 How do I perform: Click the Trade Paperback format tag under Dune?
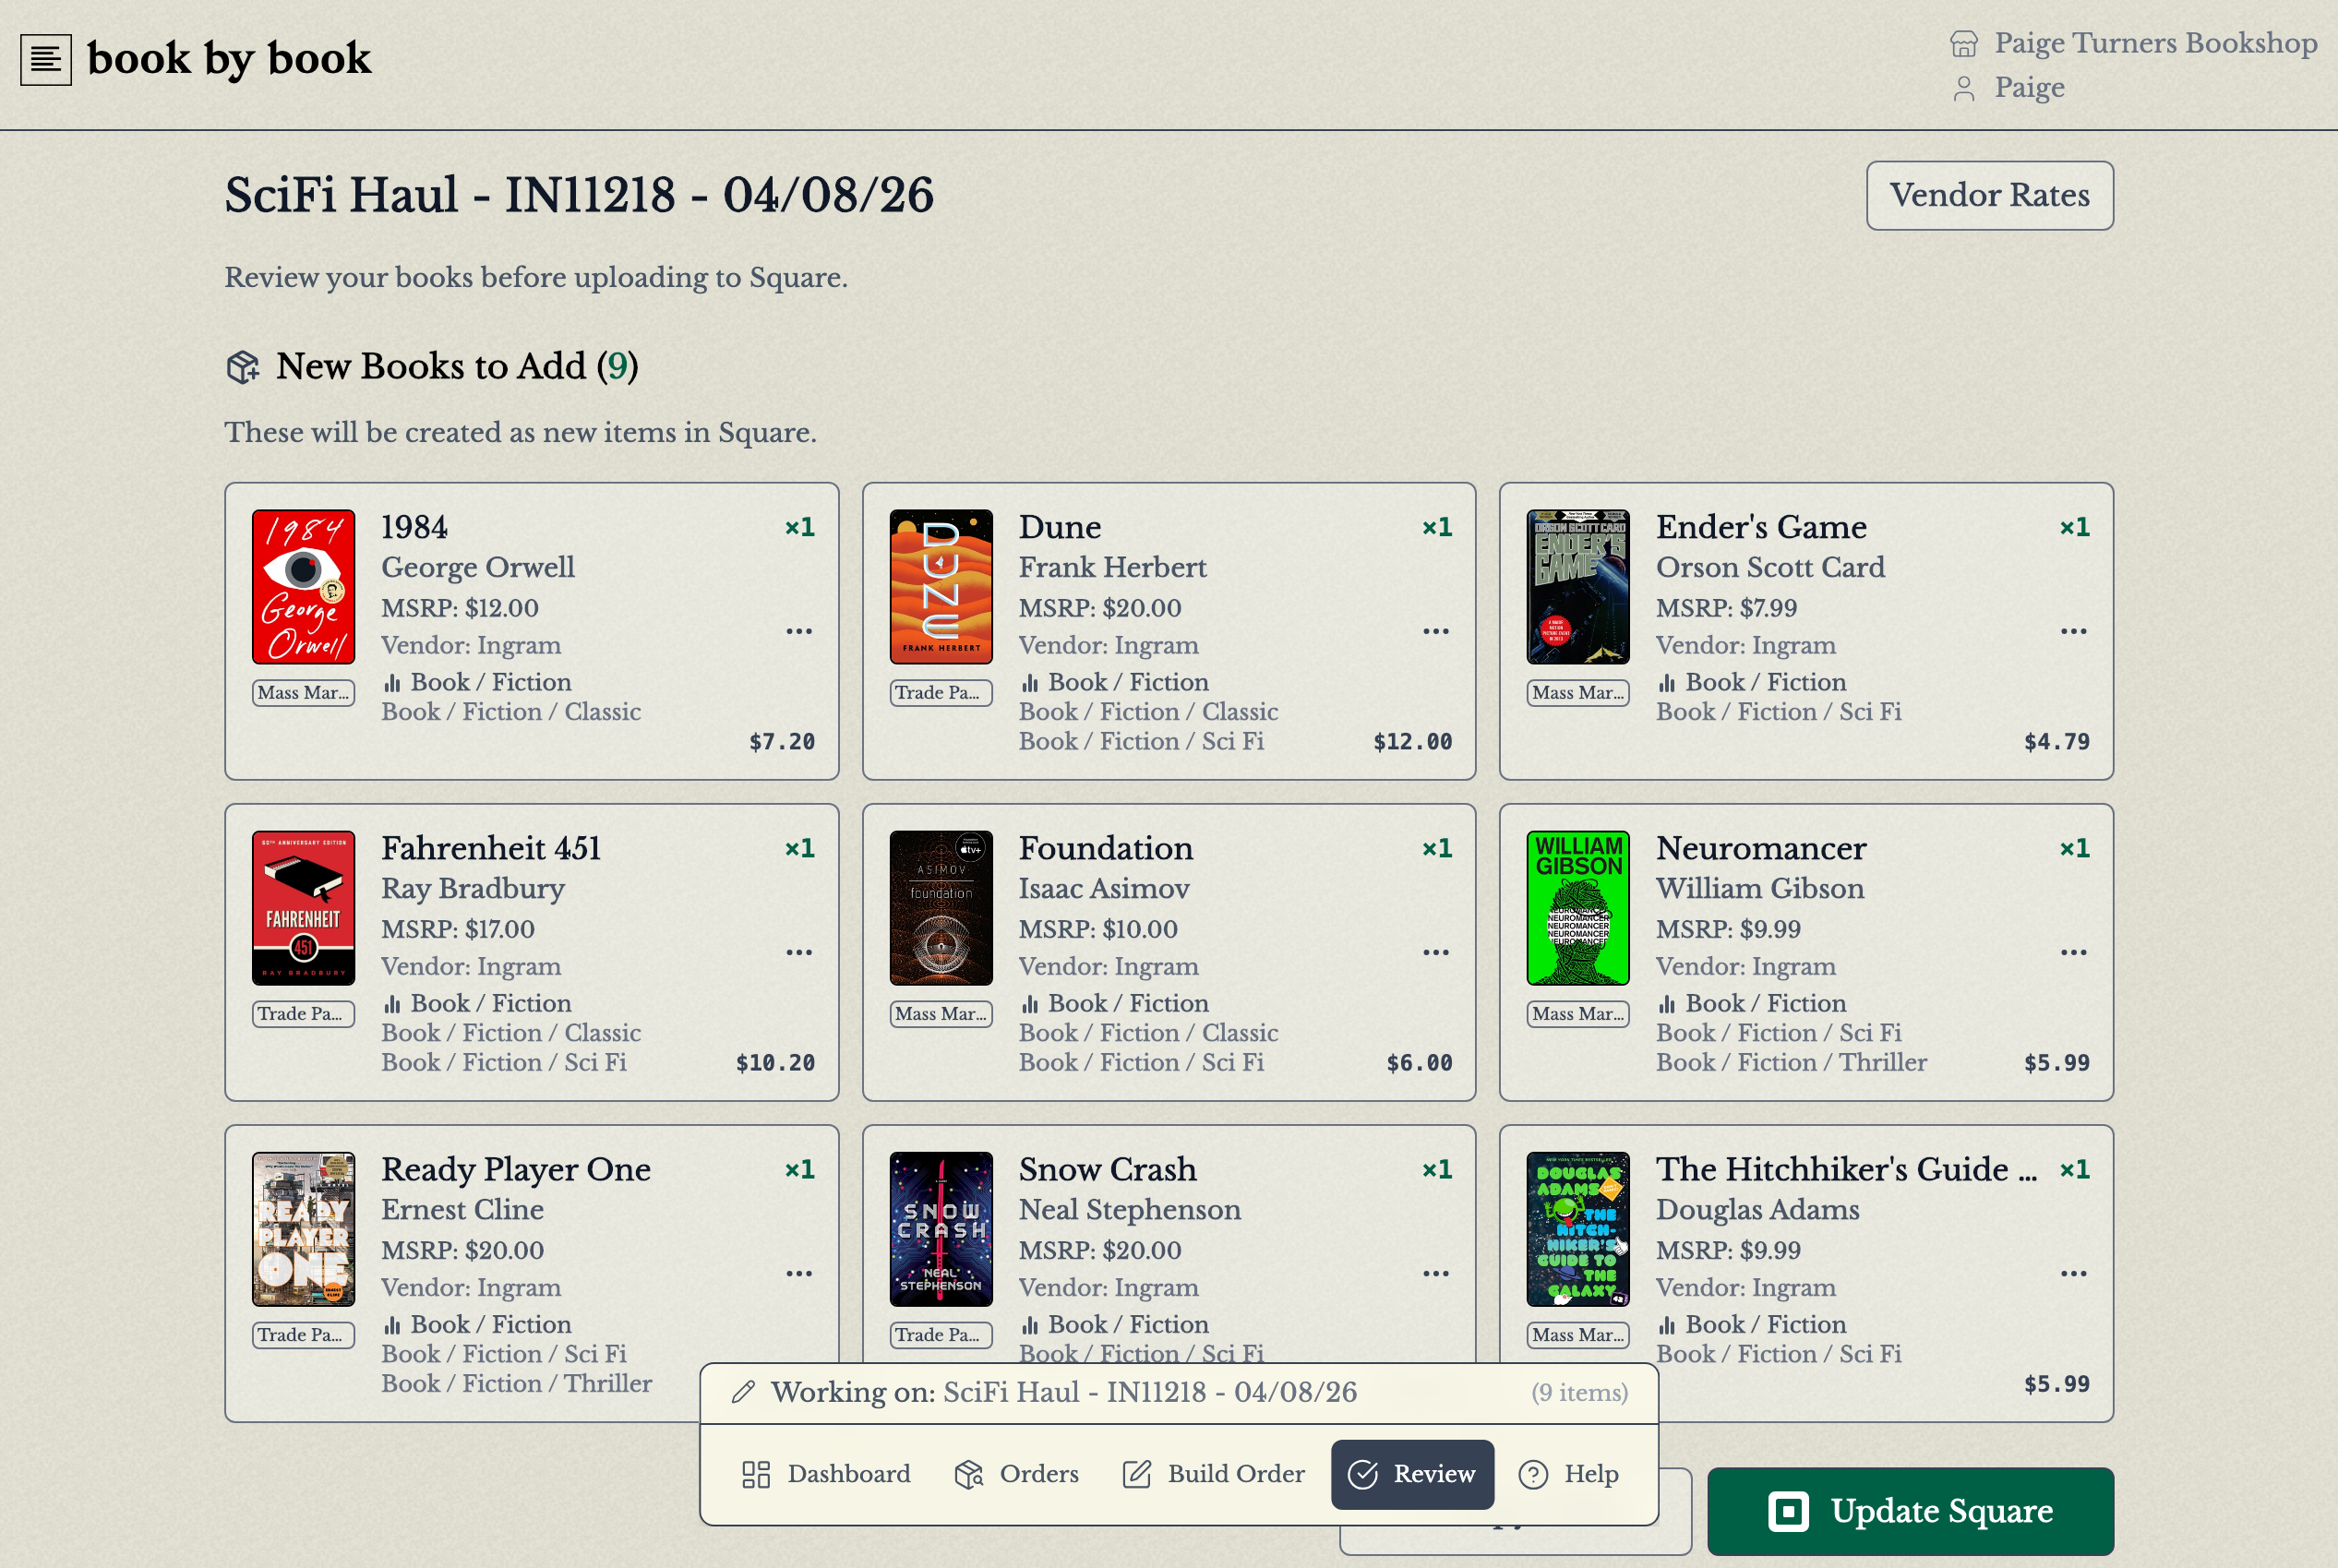click(941, 693)
